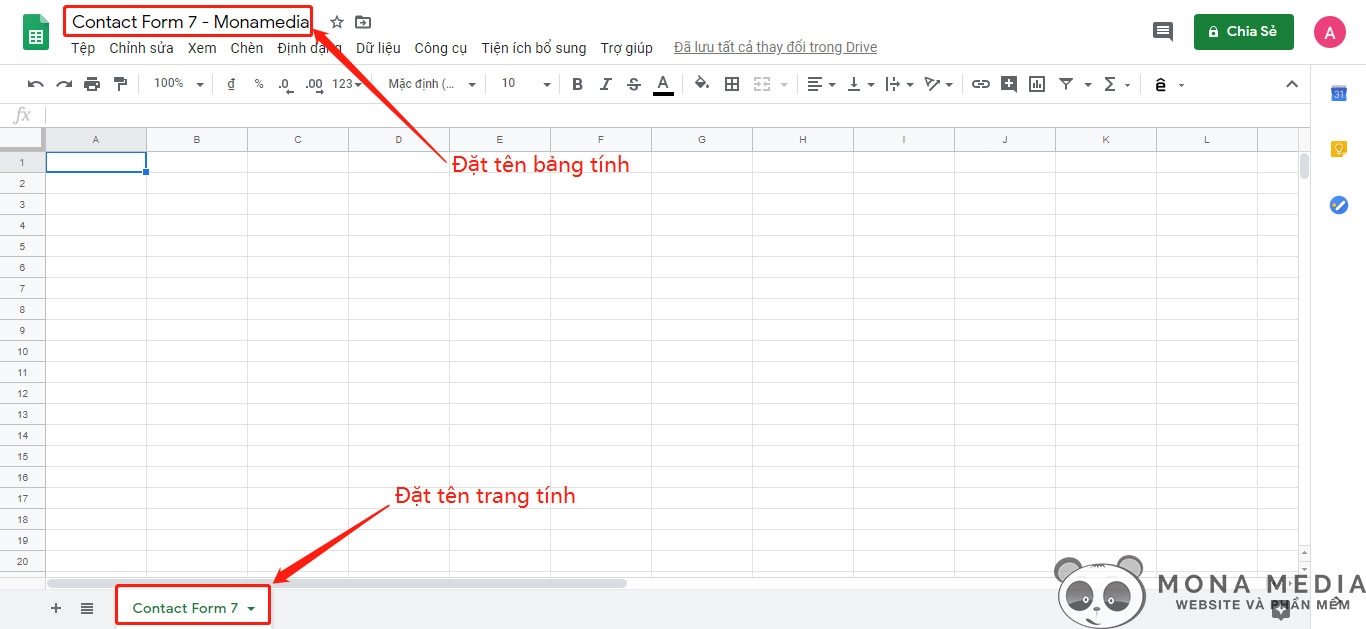Expand the 100% zoom dropdown
Image resolution: width=1366 pixels, height=629 pixels.
[178, 84]
